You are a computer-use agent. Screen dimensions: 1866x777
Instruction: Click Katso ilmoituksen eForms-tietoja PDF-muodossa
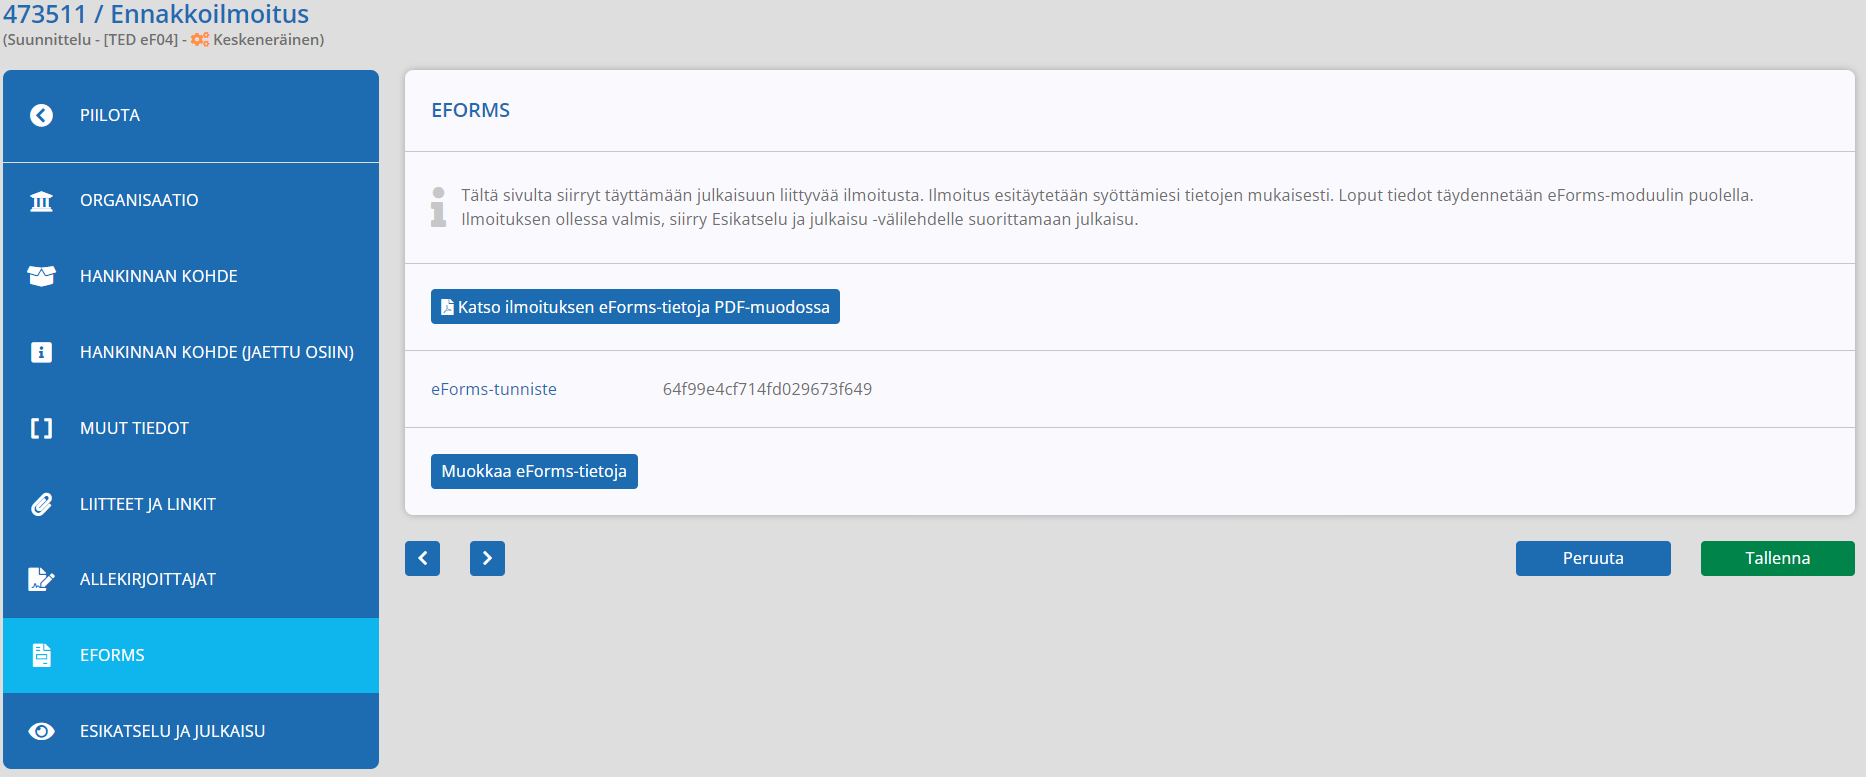pos(635,307)
